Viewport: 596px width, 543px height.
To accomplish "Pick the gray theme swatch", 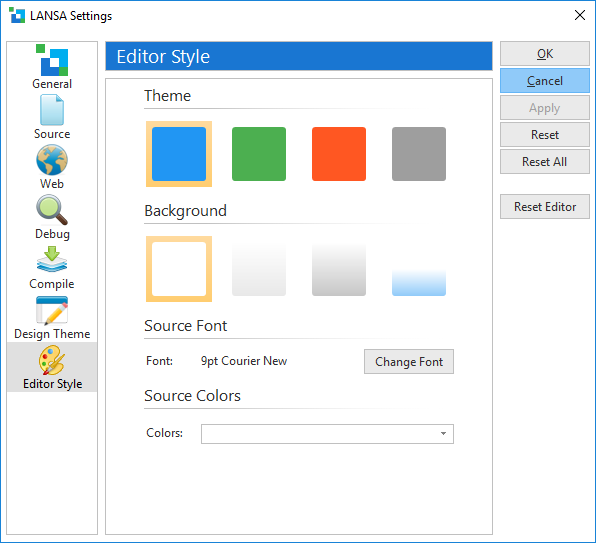I will (x=419, y=154).
